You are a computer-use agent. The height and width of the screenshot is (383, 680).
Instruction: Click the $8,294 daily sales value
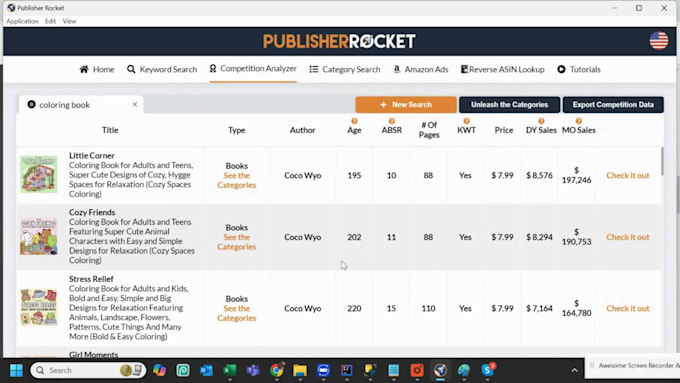[539, 237]
